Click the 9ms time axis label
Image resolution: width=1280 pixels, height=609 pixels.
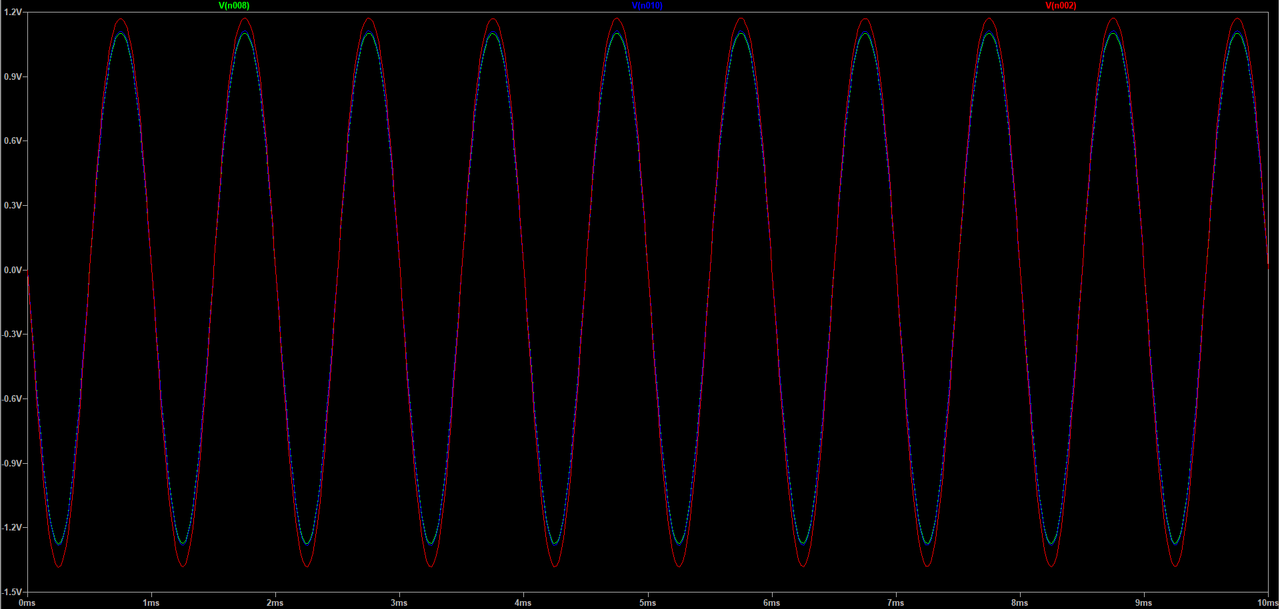point(1143,603)
